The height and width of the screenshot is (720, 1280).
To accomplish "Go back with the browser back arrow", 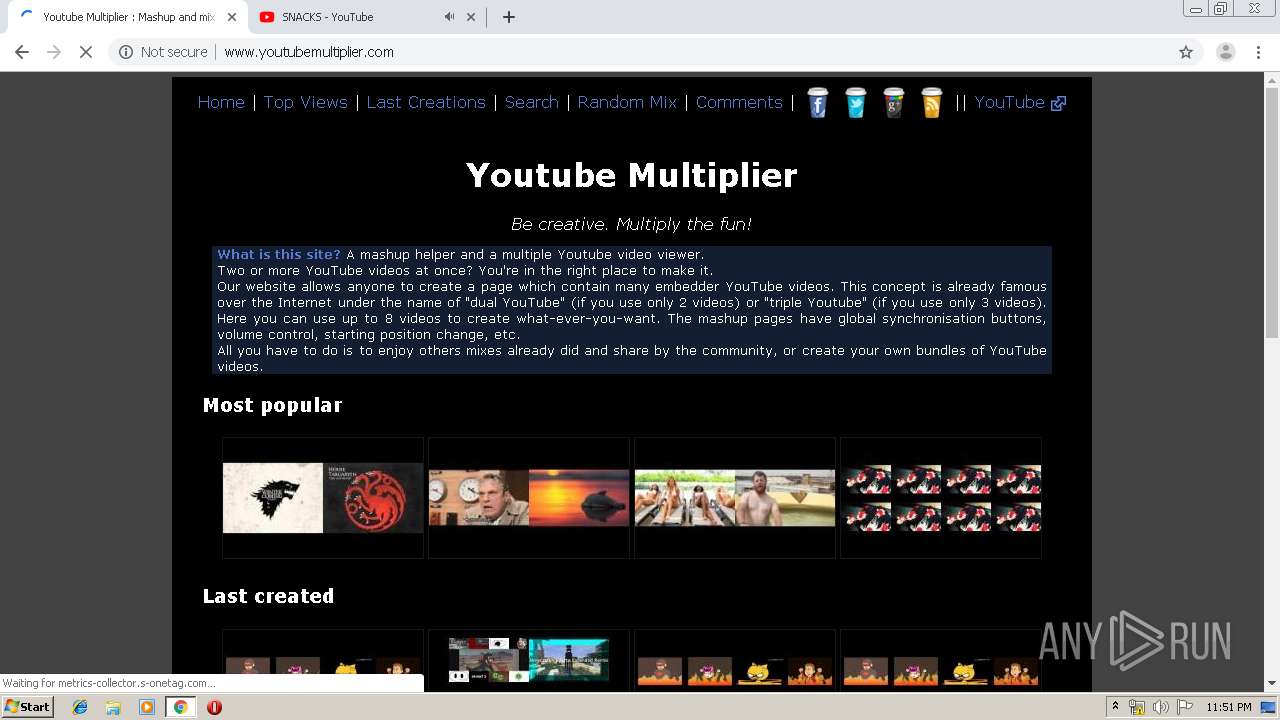I will (22, 52).
